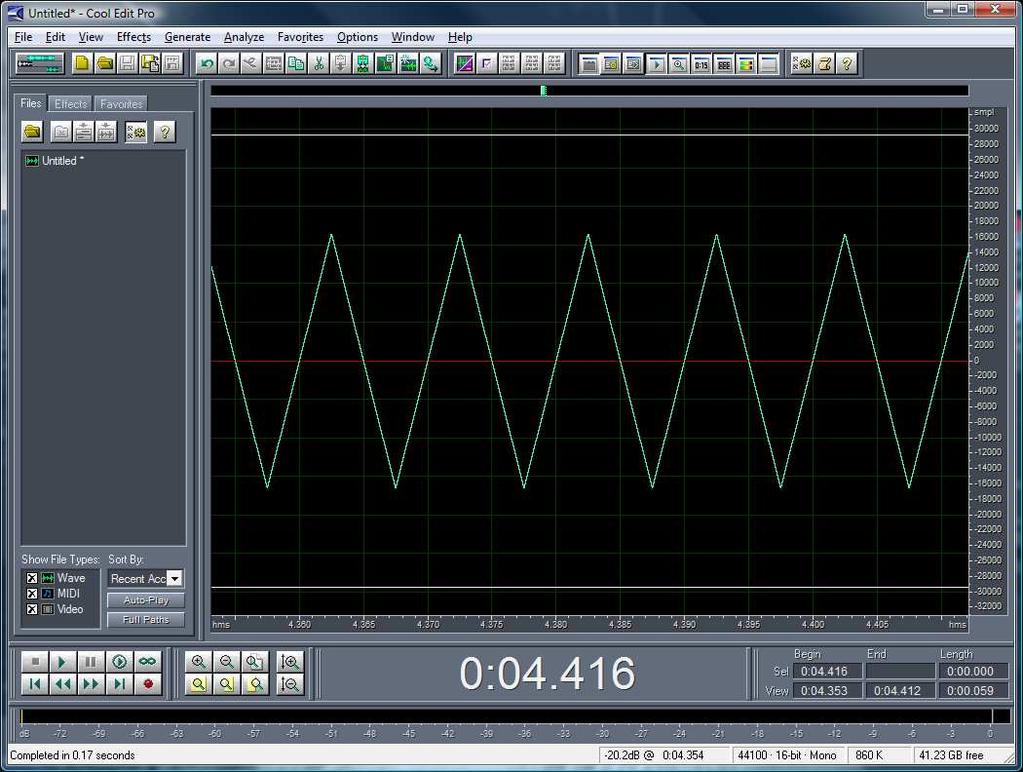Open the time display 0:15 window icon
Screen dimensions: 1023x772
[701, 64]
